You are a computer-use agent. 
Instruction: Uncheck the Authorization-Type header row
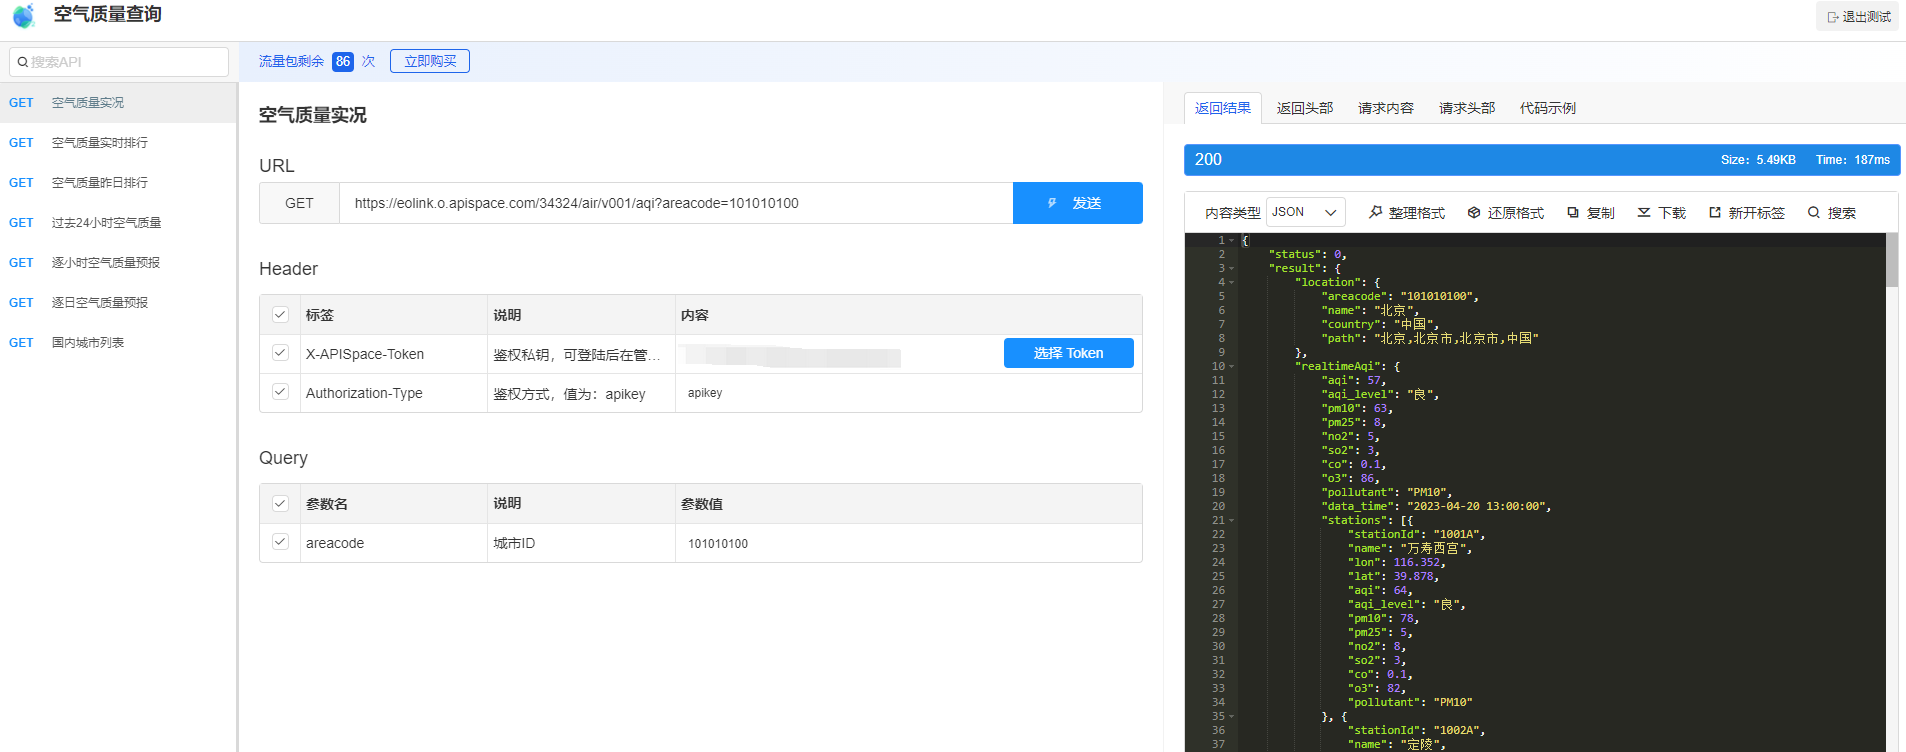tap(280, 392)
